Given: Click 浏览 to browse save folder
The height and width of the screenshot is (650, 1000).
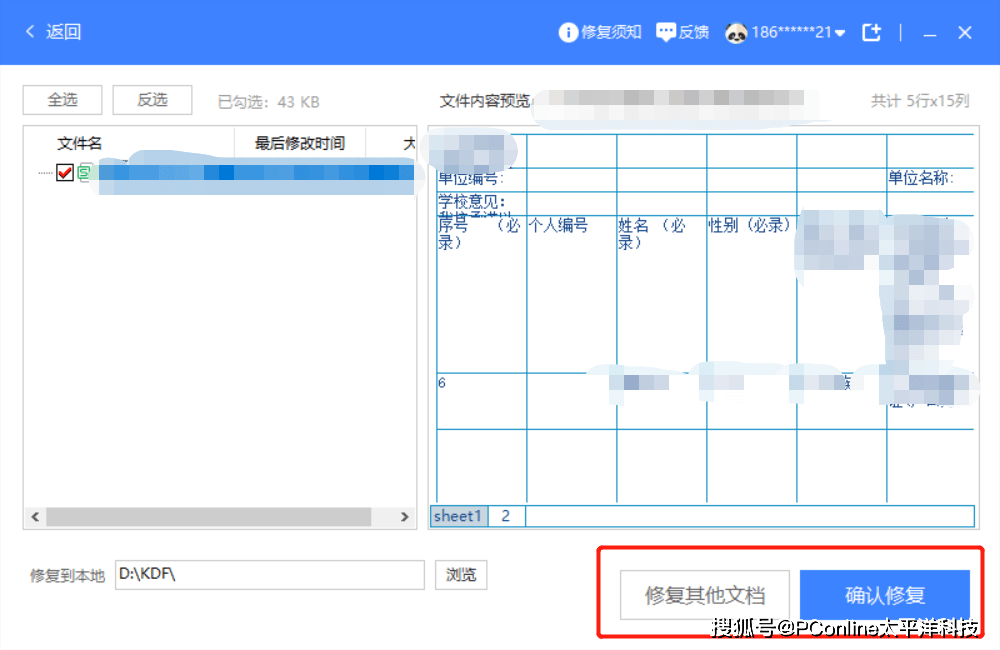Looking at the screenshot, I should (461, 575).
